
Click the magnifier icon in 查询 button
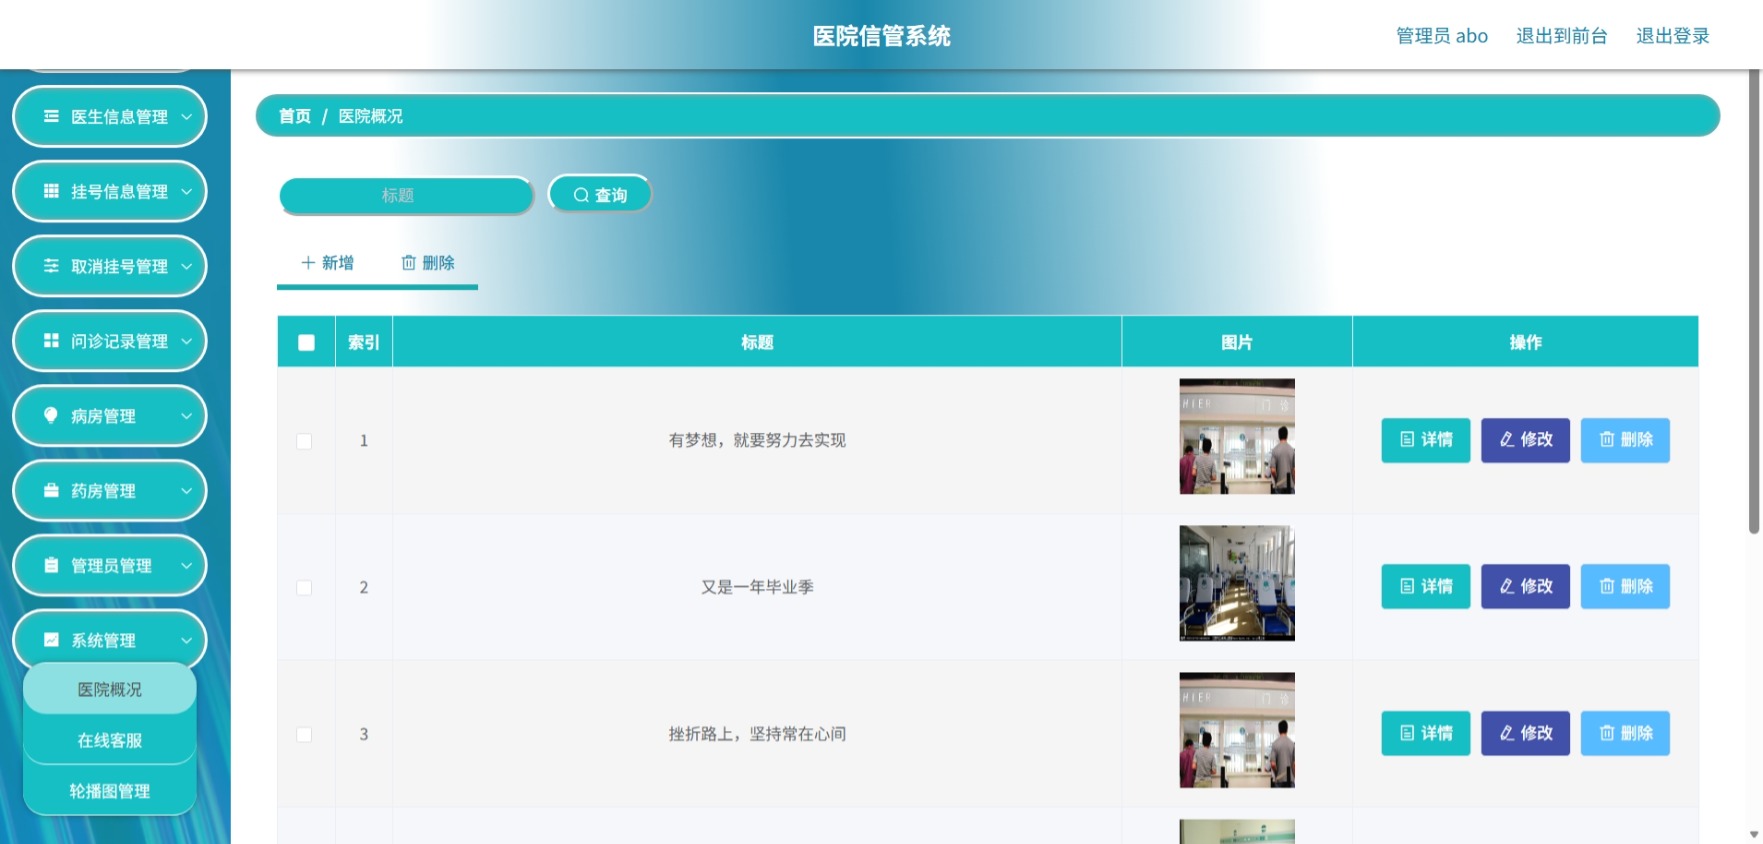click(581, 195)
